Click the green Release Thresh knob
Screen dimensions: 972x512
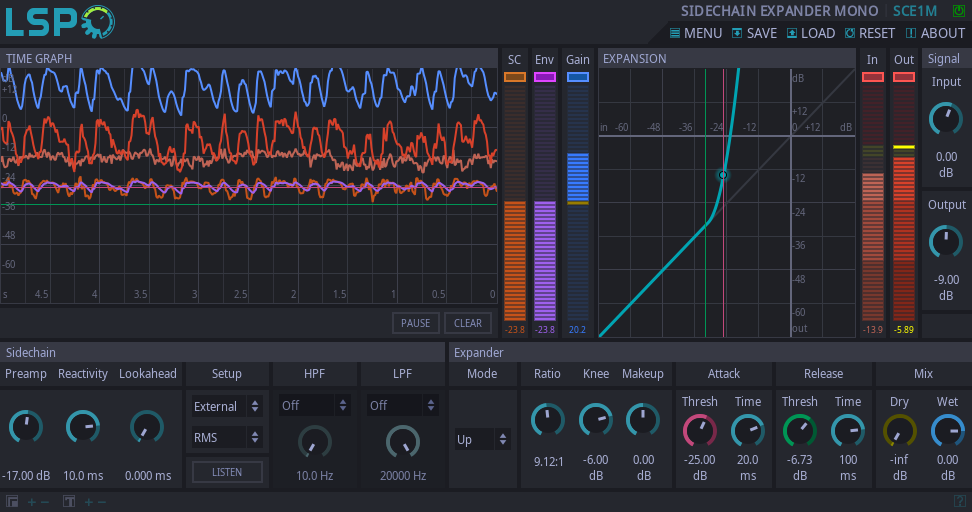tap(800, 430)
